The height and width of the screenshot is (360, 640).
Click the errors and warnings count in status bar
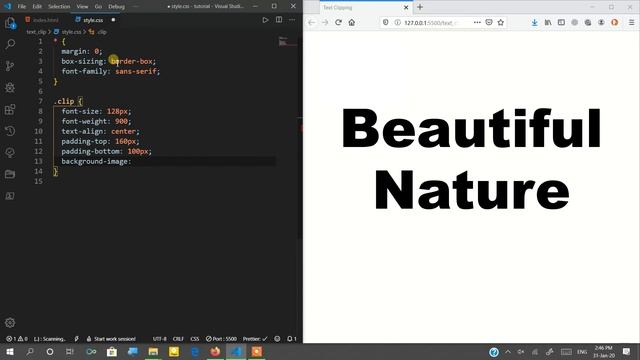(x=16, y=339)
